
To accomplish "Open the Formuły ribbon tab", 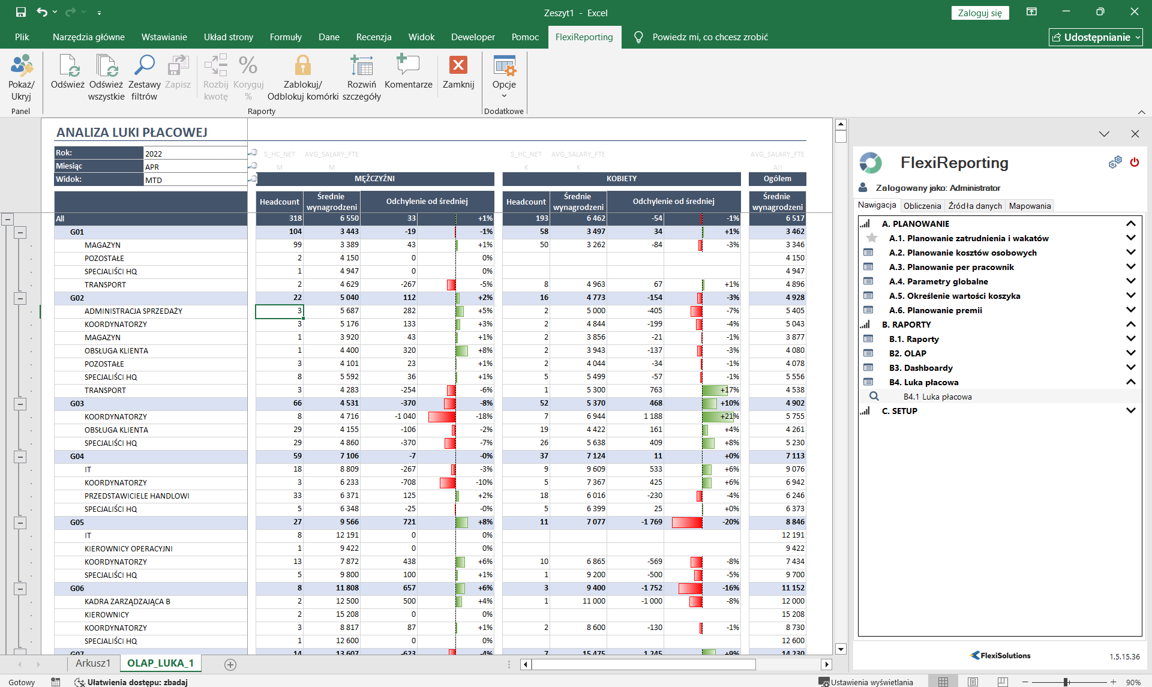I will coord(285,37).
